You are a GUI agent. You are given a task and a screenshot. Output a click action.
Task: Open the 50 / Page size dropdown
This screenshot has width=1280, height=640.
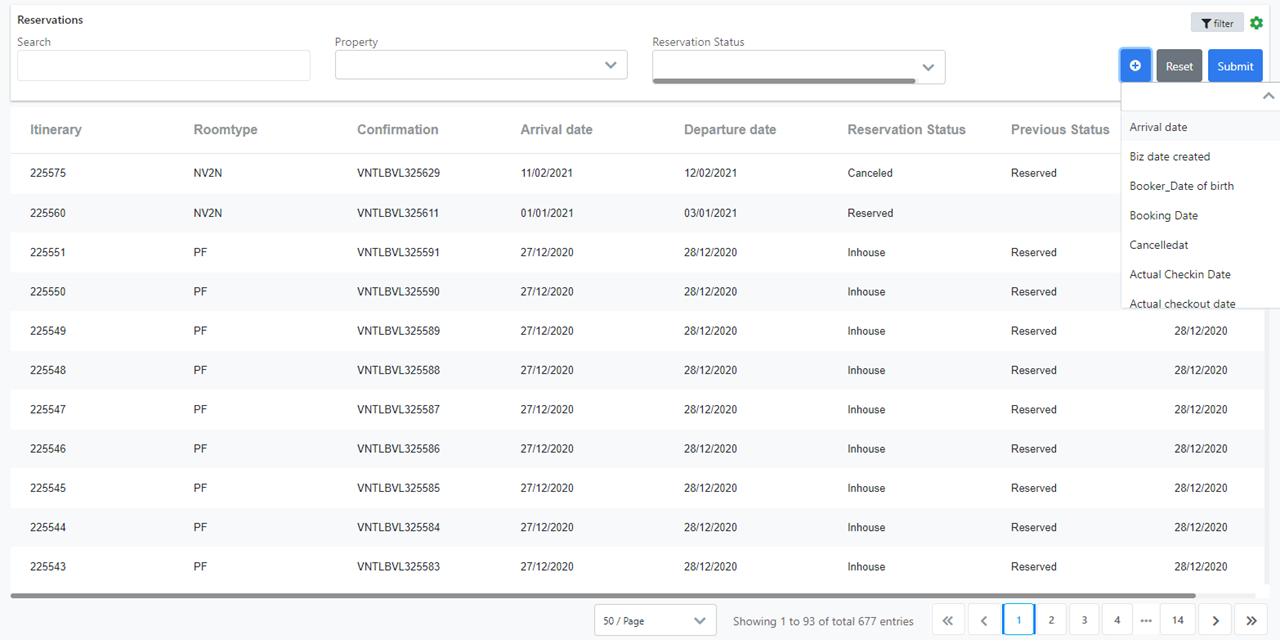click(x=655, y=620)
